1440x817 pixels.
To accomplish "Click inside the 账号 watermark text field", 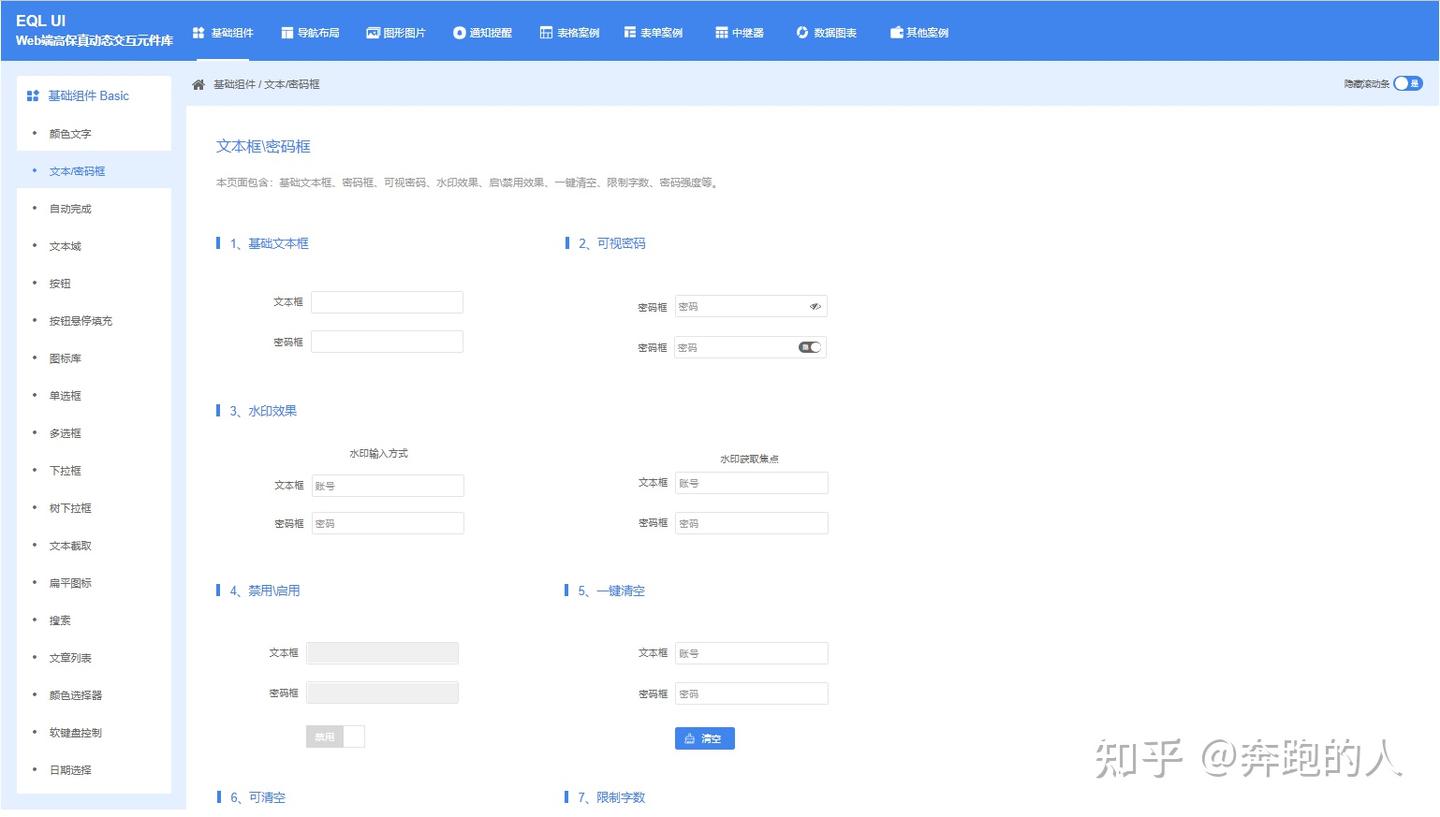I will coord(388,485).
